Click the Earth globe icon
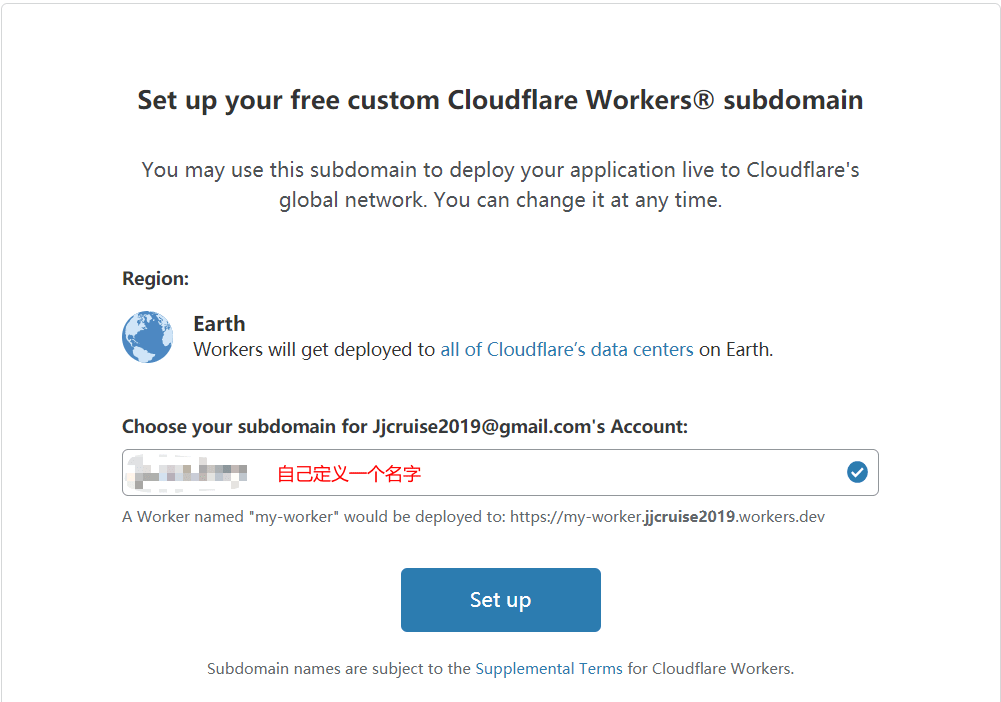1001x702 pixels. click(x=147, y=337)
